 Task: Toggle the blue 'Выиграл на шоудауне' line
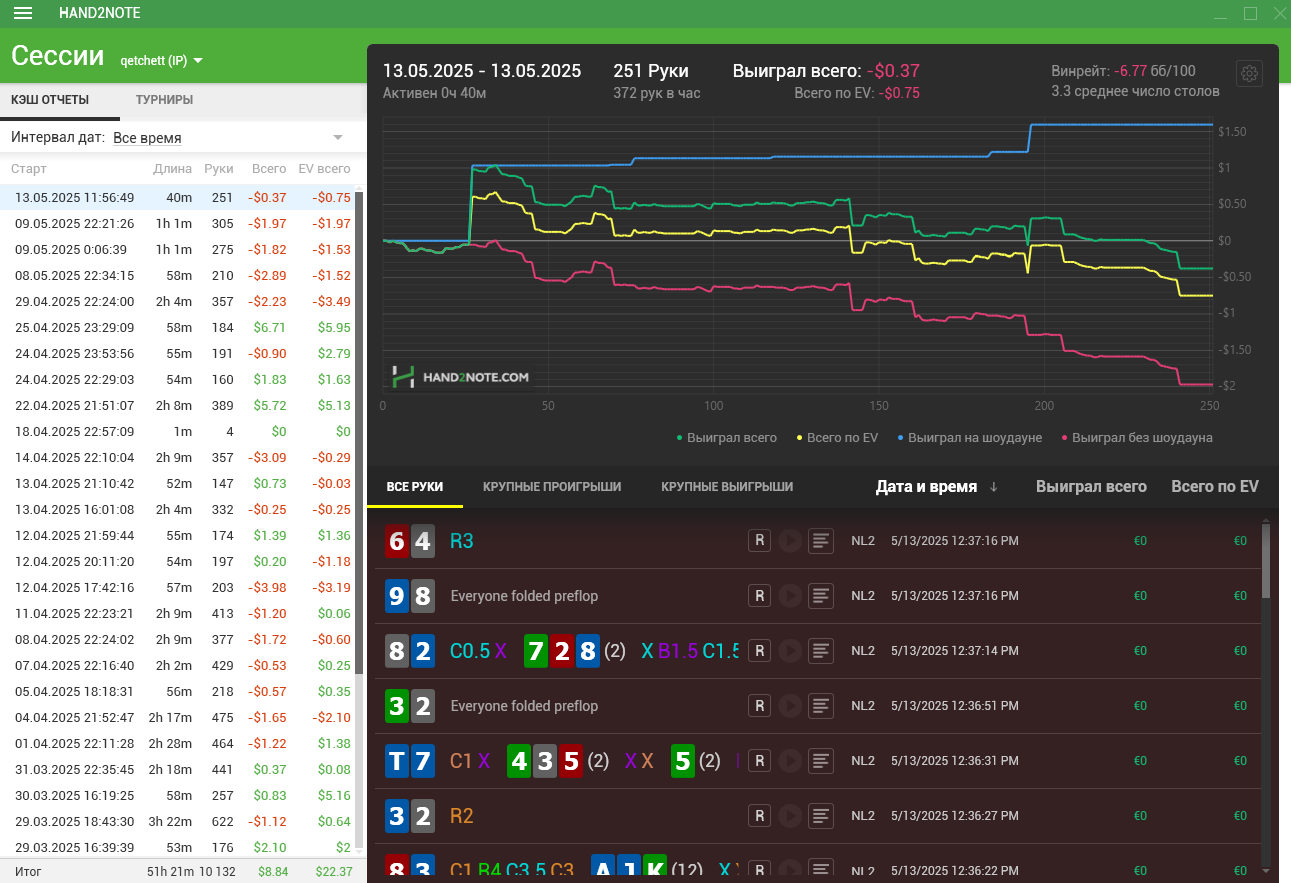pyautogui.click(x=969, y=437)
